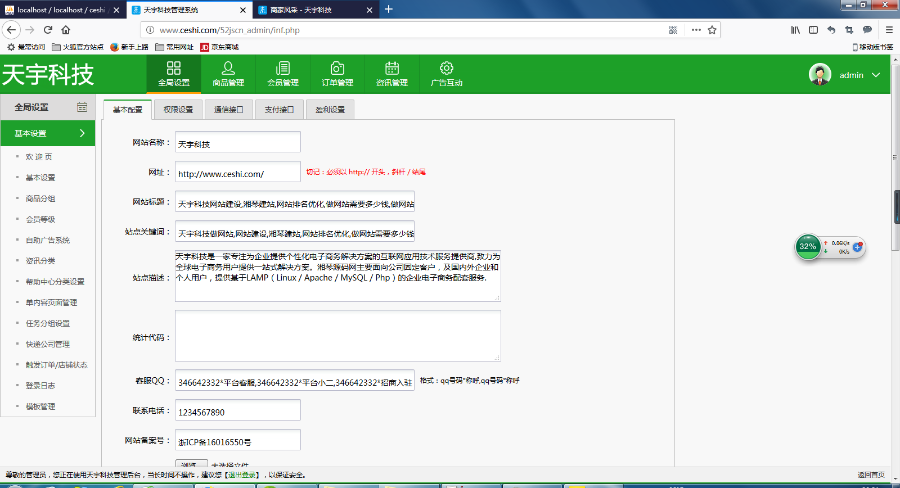
Task: Open the 火狐官方站点 bookmark folder
Action: (77, 47)
